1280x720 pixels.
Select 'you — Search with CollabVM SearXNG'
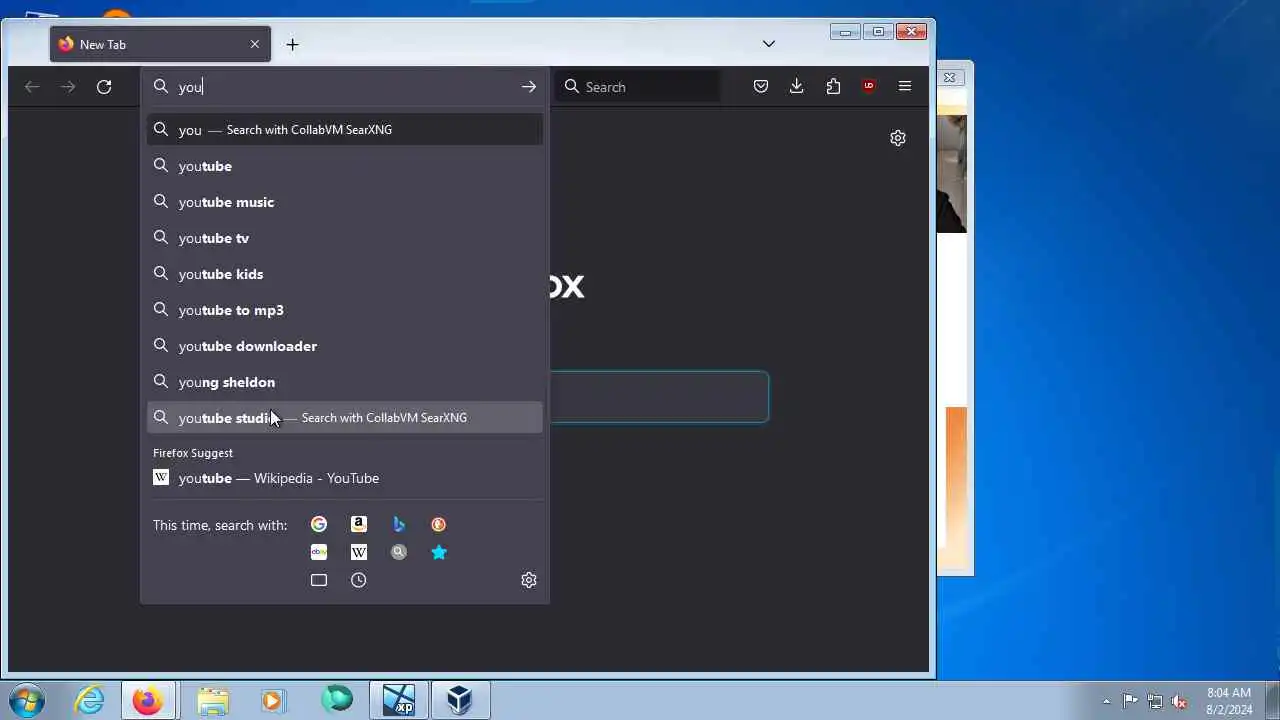[x=345, y=130]
